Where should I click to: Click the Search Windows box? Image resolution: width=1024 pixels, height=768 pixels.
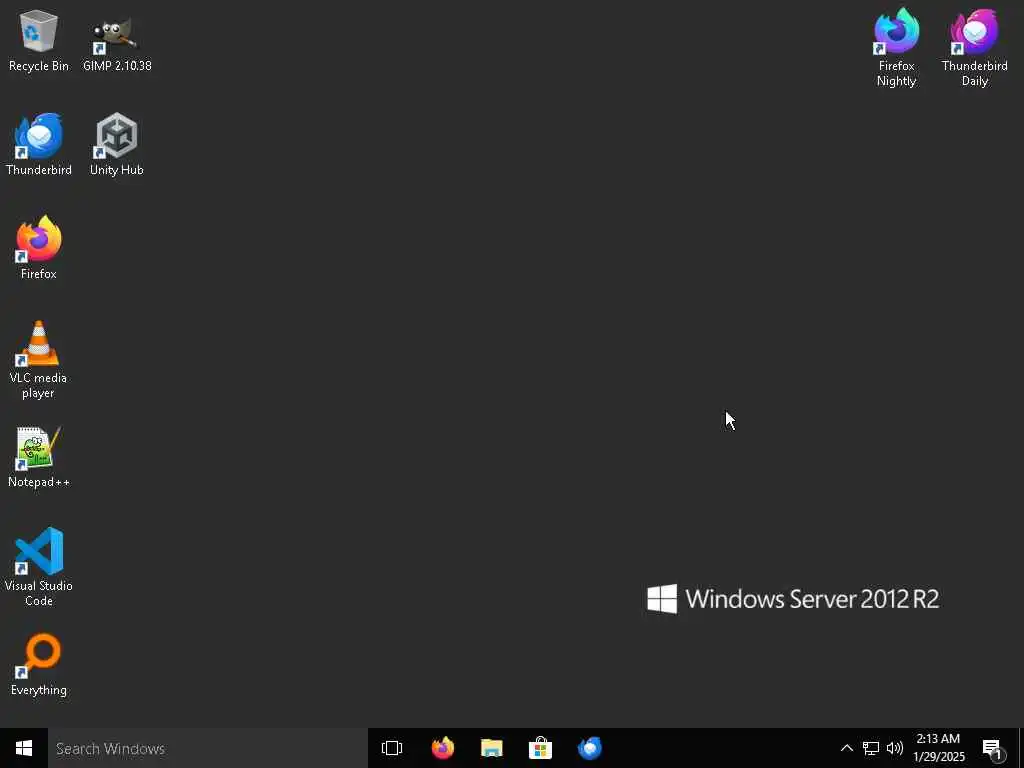208,748
